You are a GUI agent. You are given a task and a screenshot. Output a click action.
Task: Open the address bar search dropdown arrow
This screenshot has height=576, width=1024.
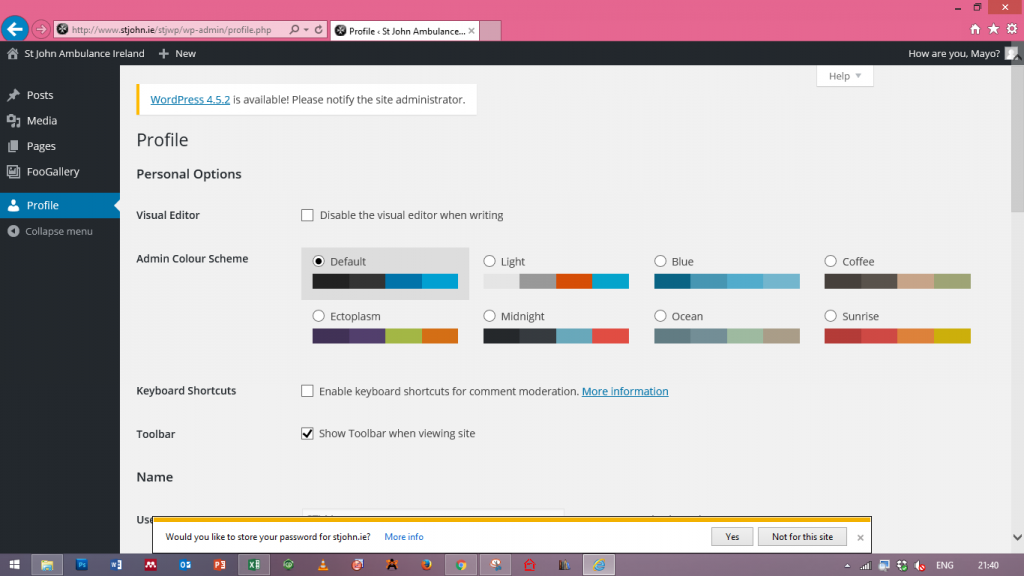(x=305, y=30)
